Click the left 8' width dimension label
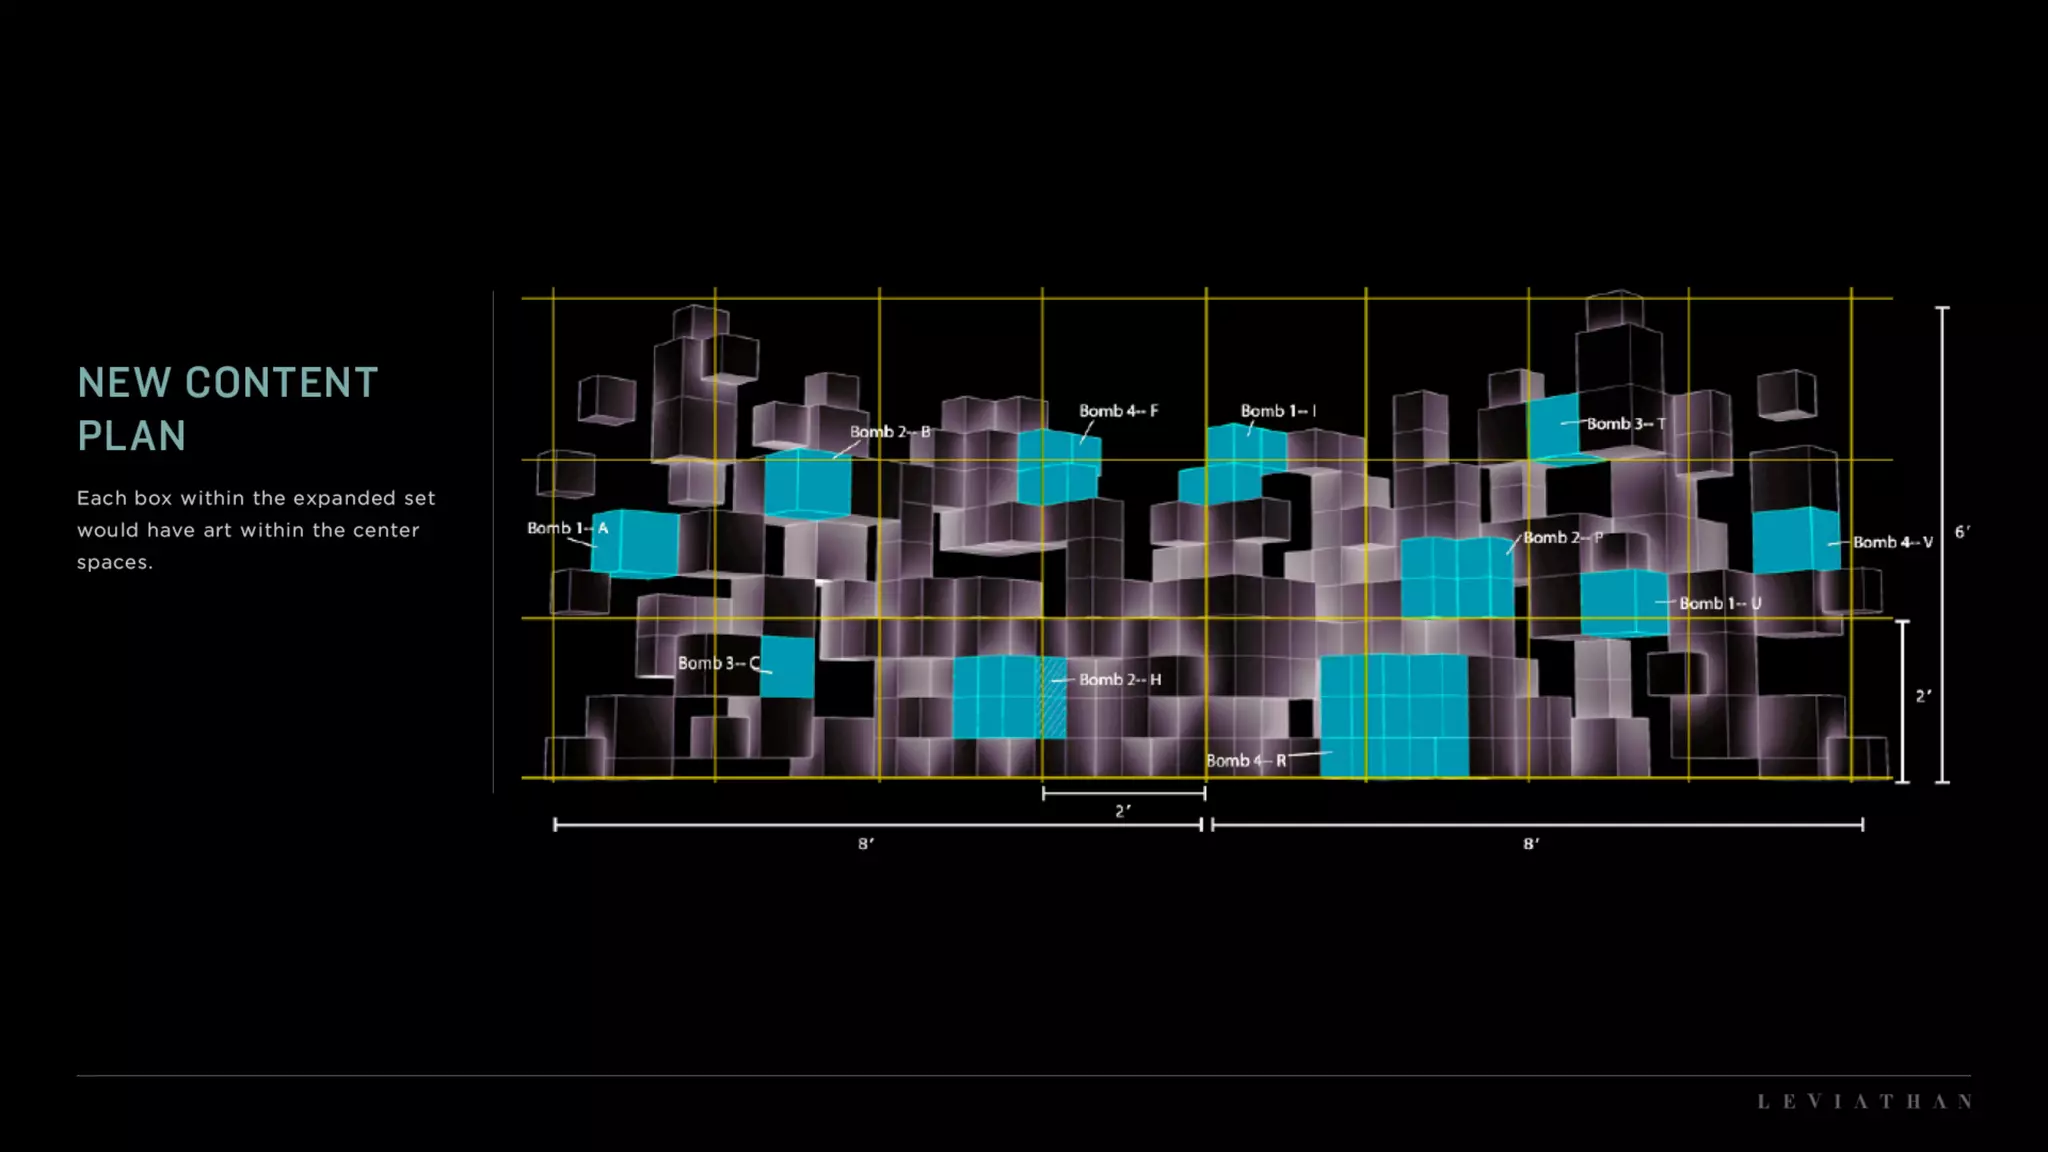Viewport: 2048px width, 1152px height. click(866, 844)
